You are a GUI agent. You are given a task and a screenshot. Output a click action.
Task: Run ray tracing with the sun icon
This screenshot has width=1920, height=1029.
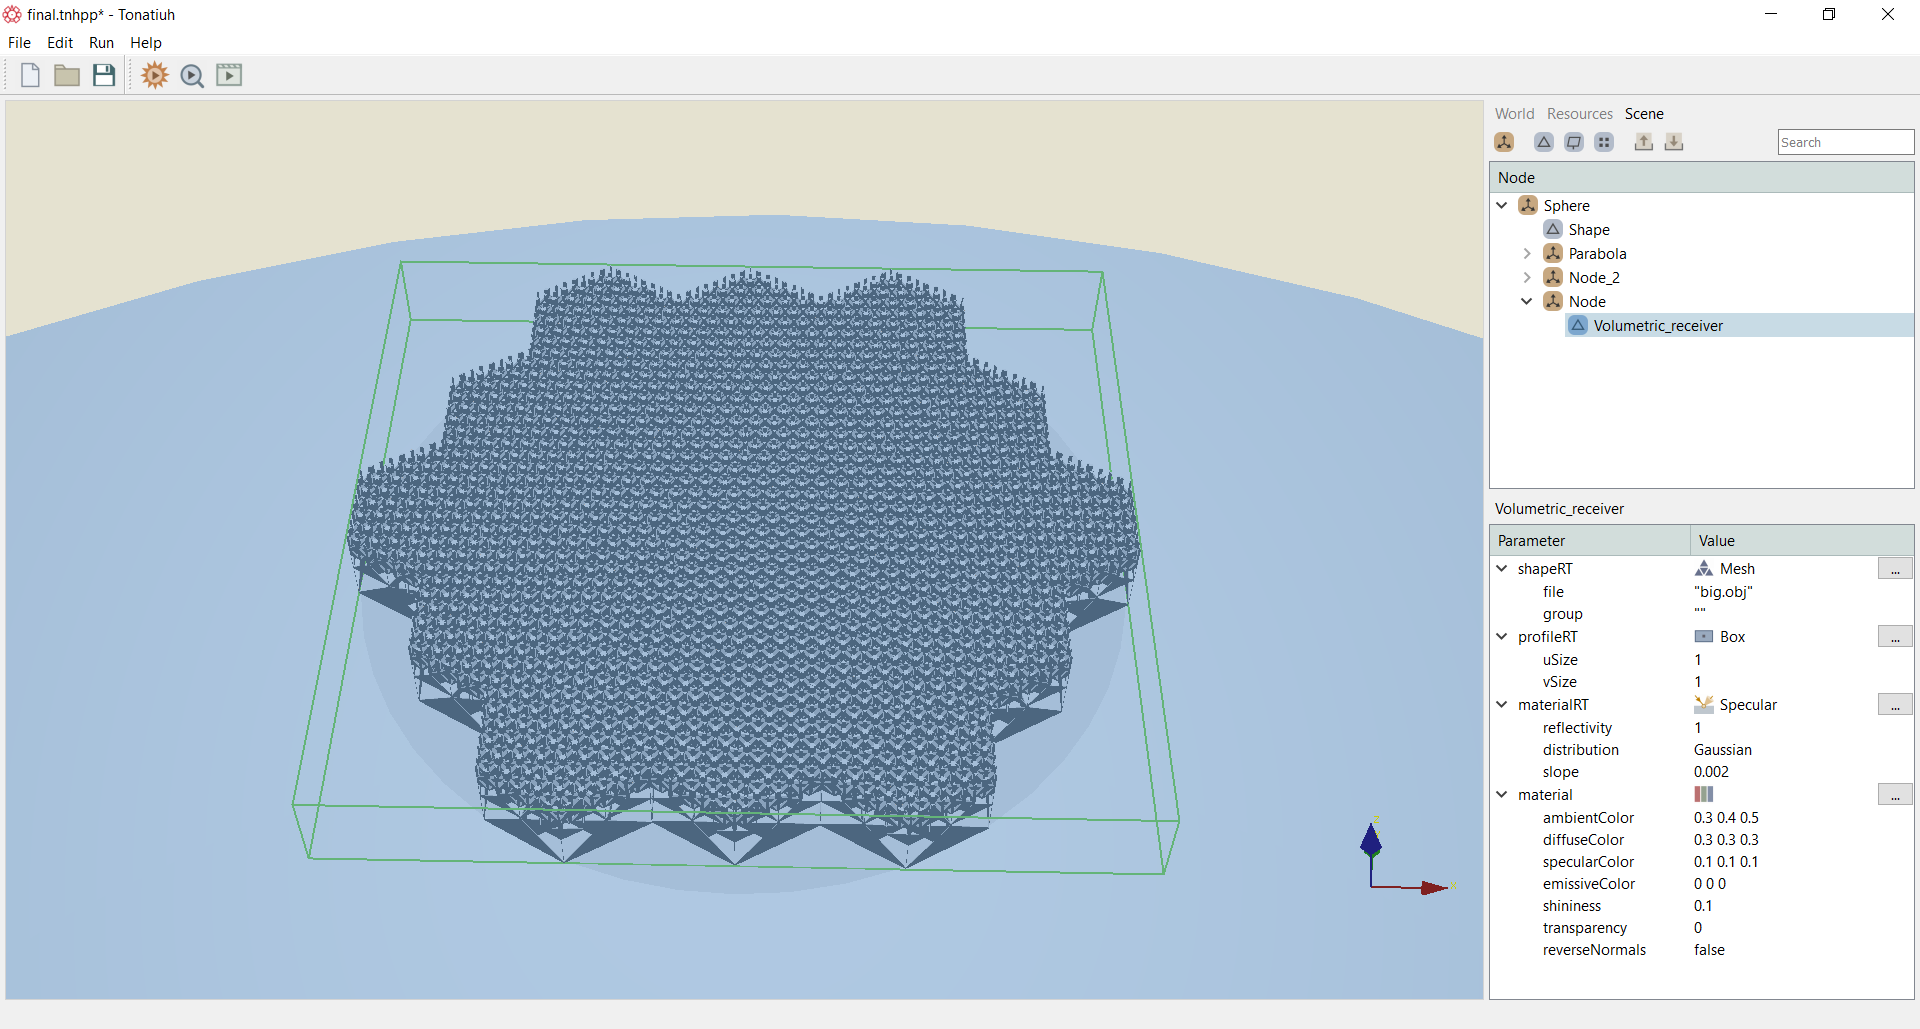point(155,75)
